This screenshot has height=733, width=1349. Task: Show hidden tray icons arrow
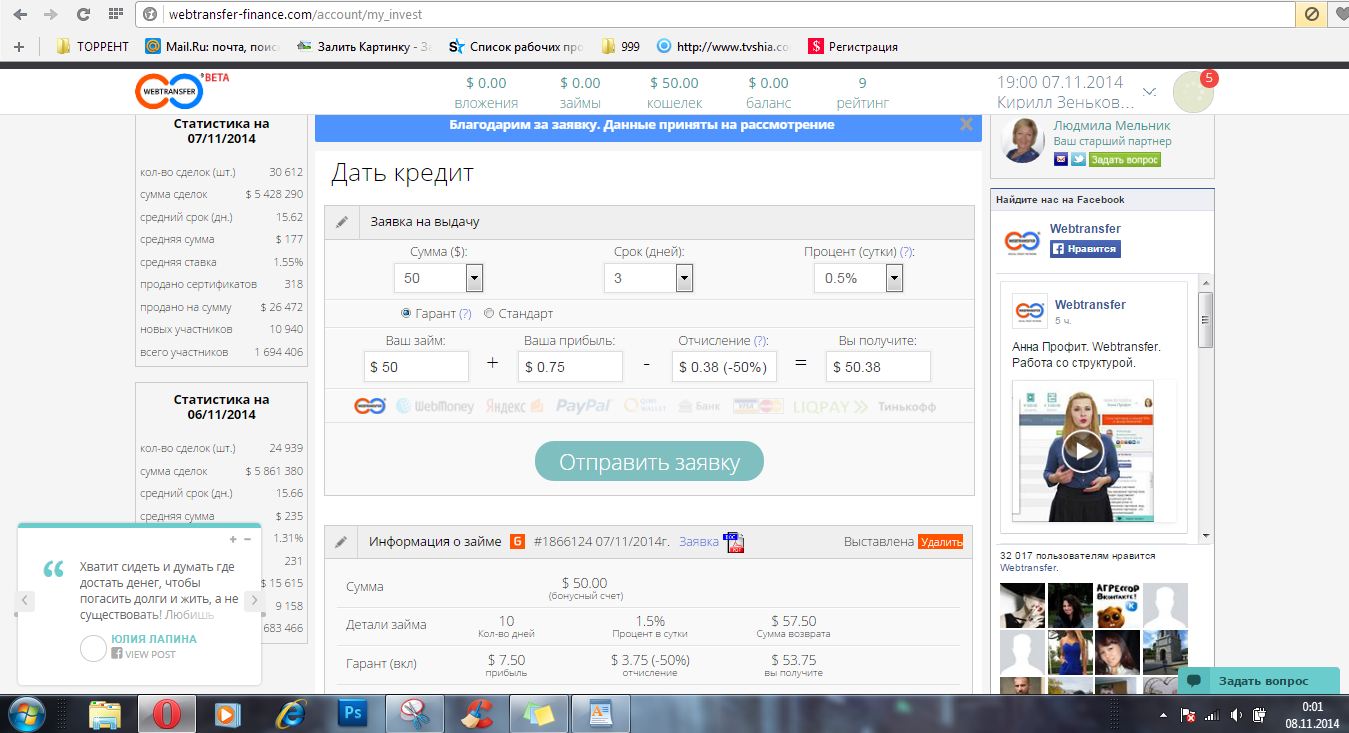coord(1164,716)
